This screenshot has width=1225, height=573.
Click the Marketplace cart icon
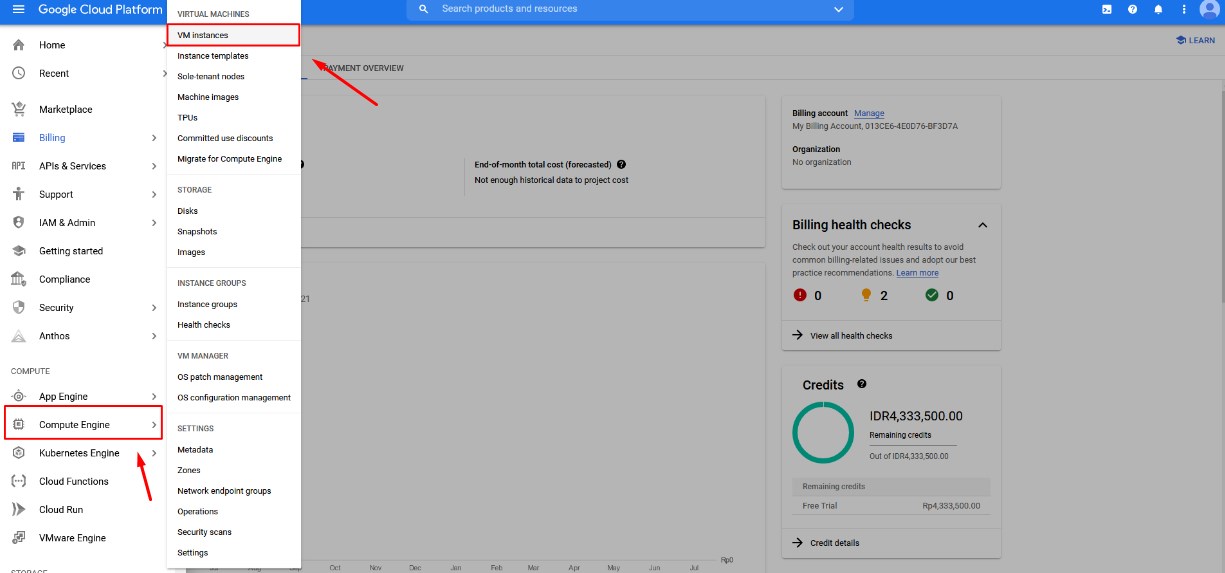point(18,109)
